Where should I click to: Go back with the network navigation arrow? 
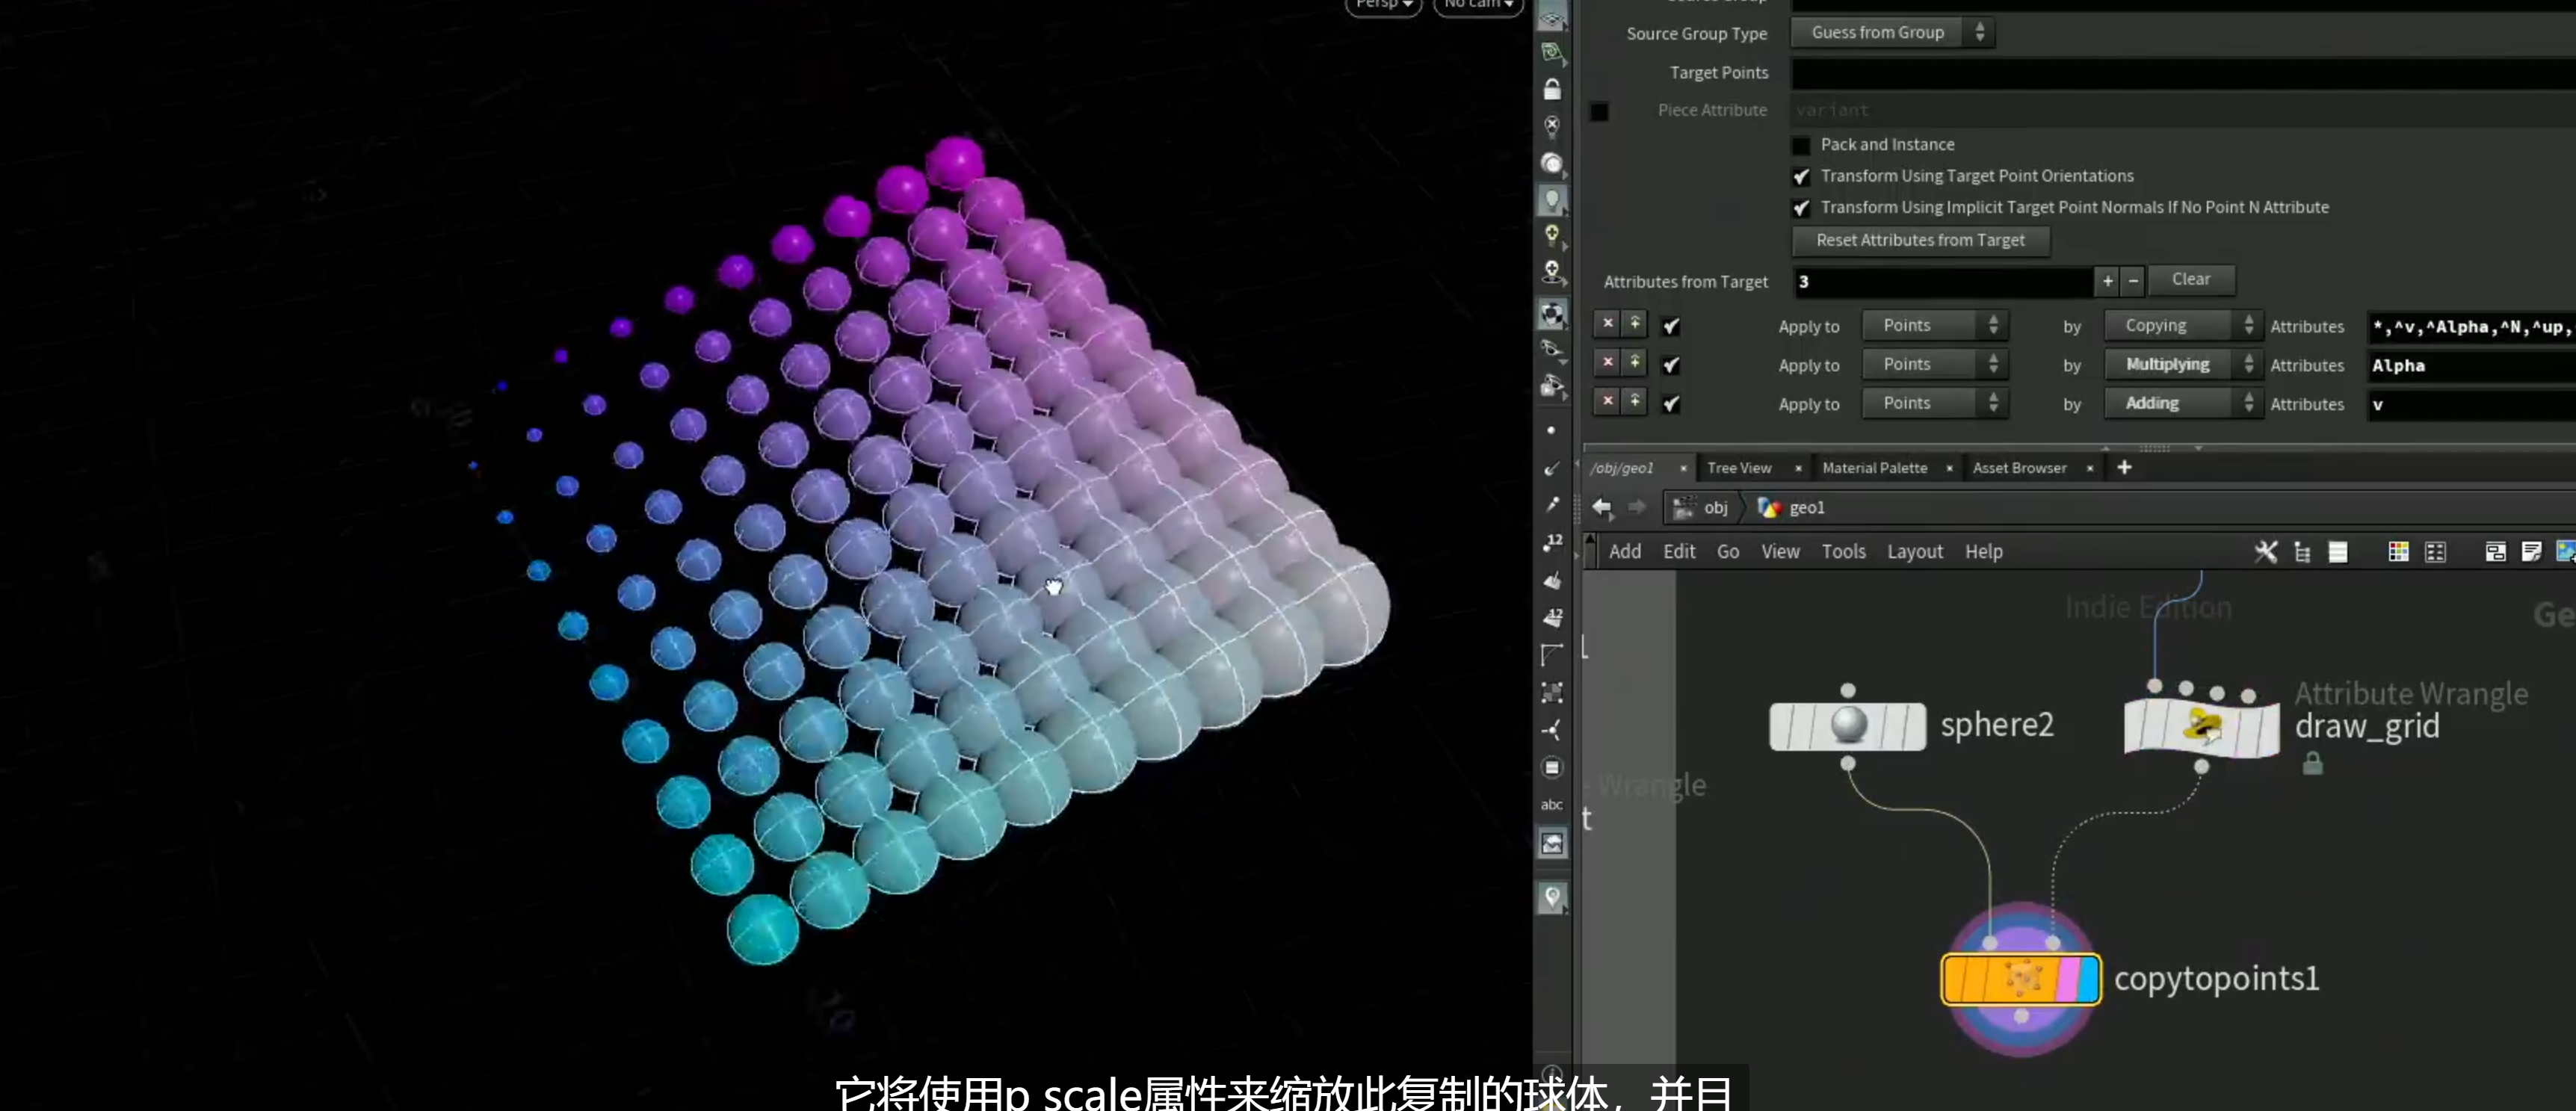tap(1602, 507)
